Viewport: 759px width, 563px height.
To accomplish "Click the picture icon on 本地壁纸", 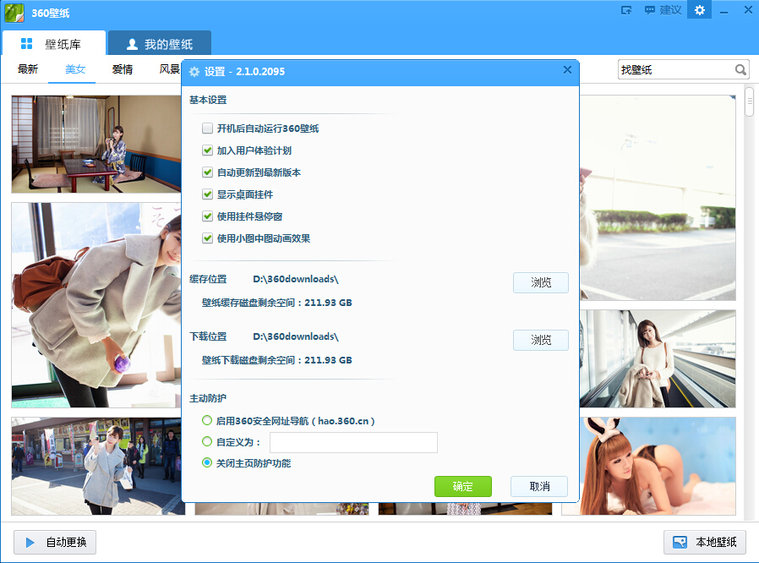I will click(x=680, y=542).
